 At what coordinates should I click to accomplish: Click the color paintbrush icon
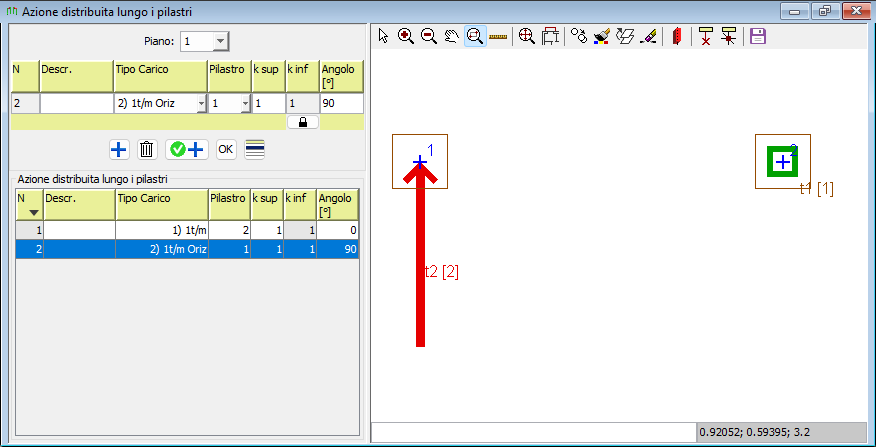coord(601,36)
